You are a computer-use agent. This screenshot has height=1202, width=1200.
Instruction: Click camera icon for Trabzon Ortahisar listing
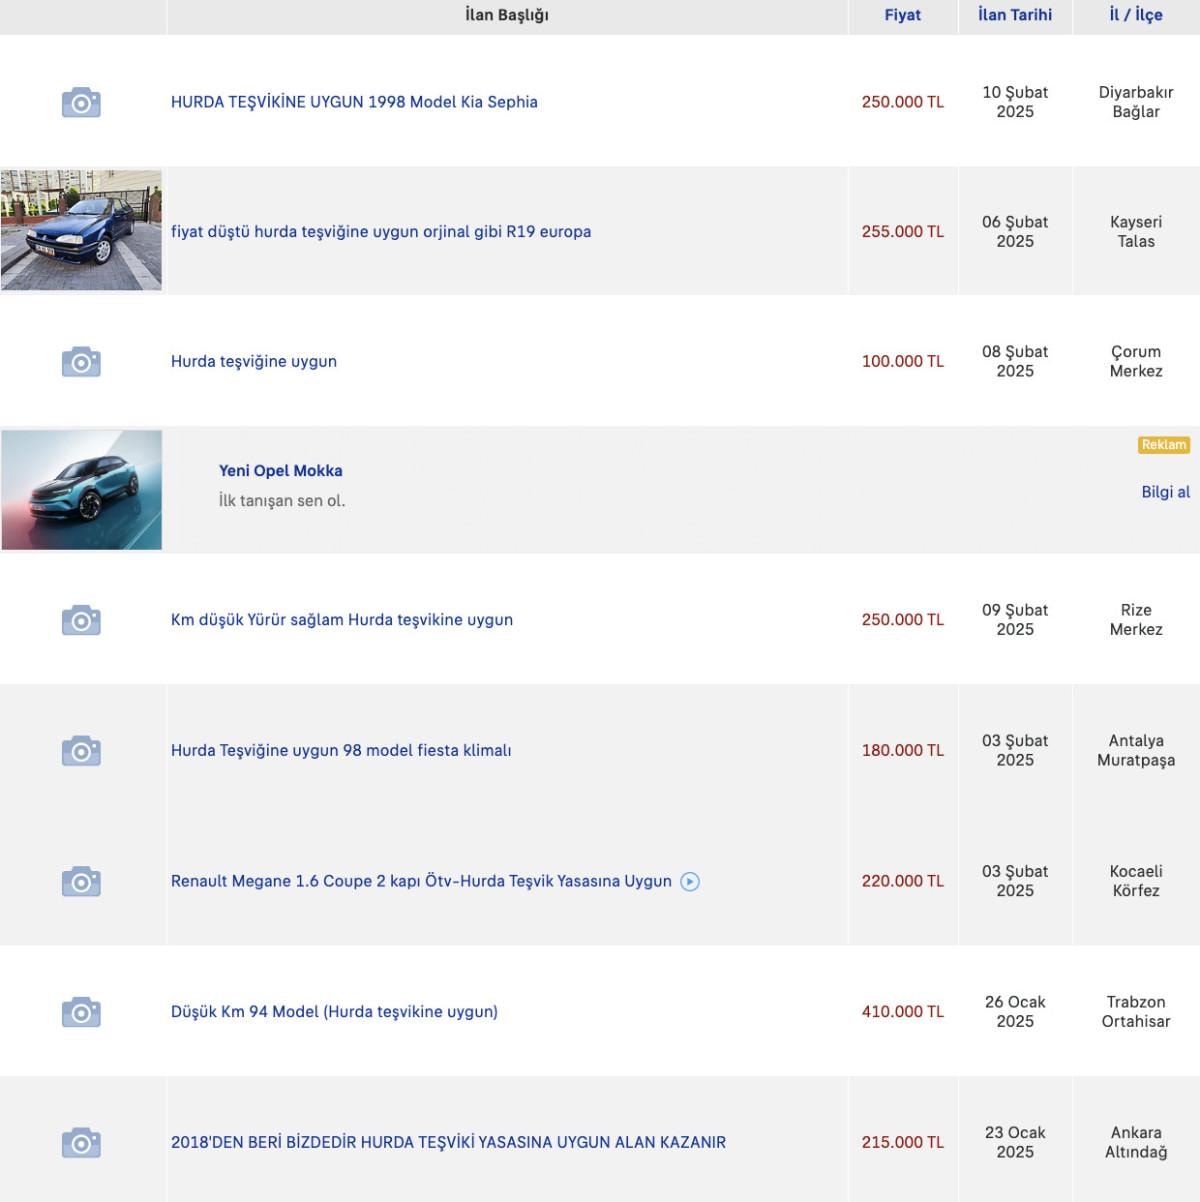pyautogui.click(x=81, y=1012)
